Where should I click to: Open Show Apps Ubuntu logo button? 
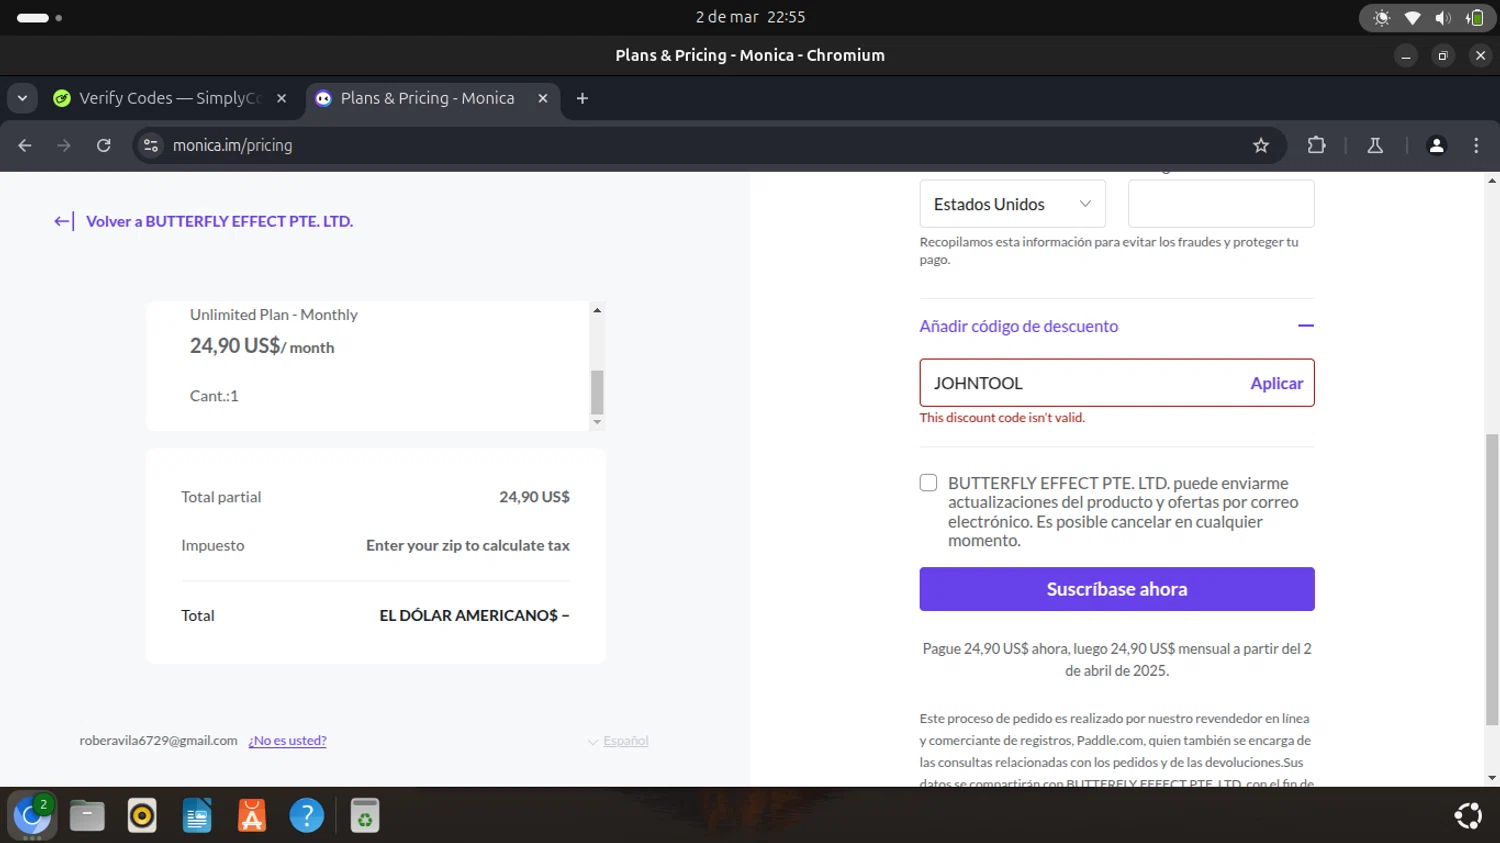point(1468,816)
